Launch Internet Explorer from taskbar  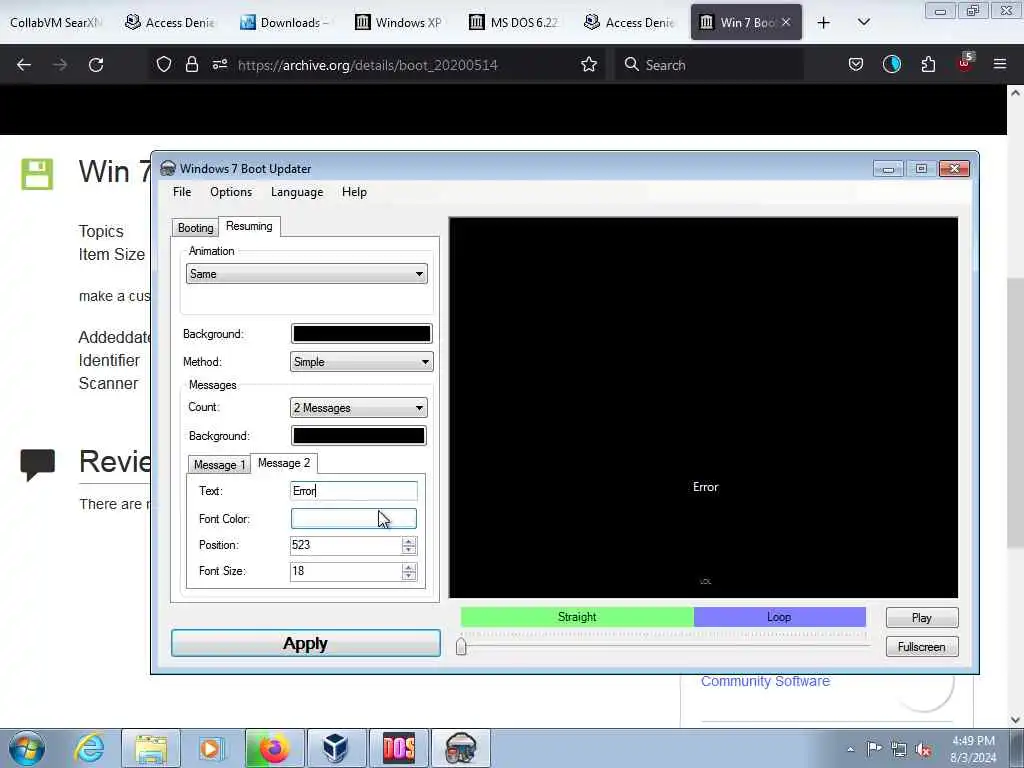(x=89, y=748)
